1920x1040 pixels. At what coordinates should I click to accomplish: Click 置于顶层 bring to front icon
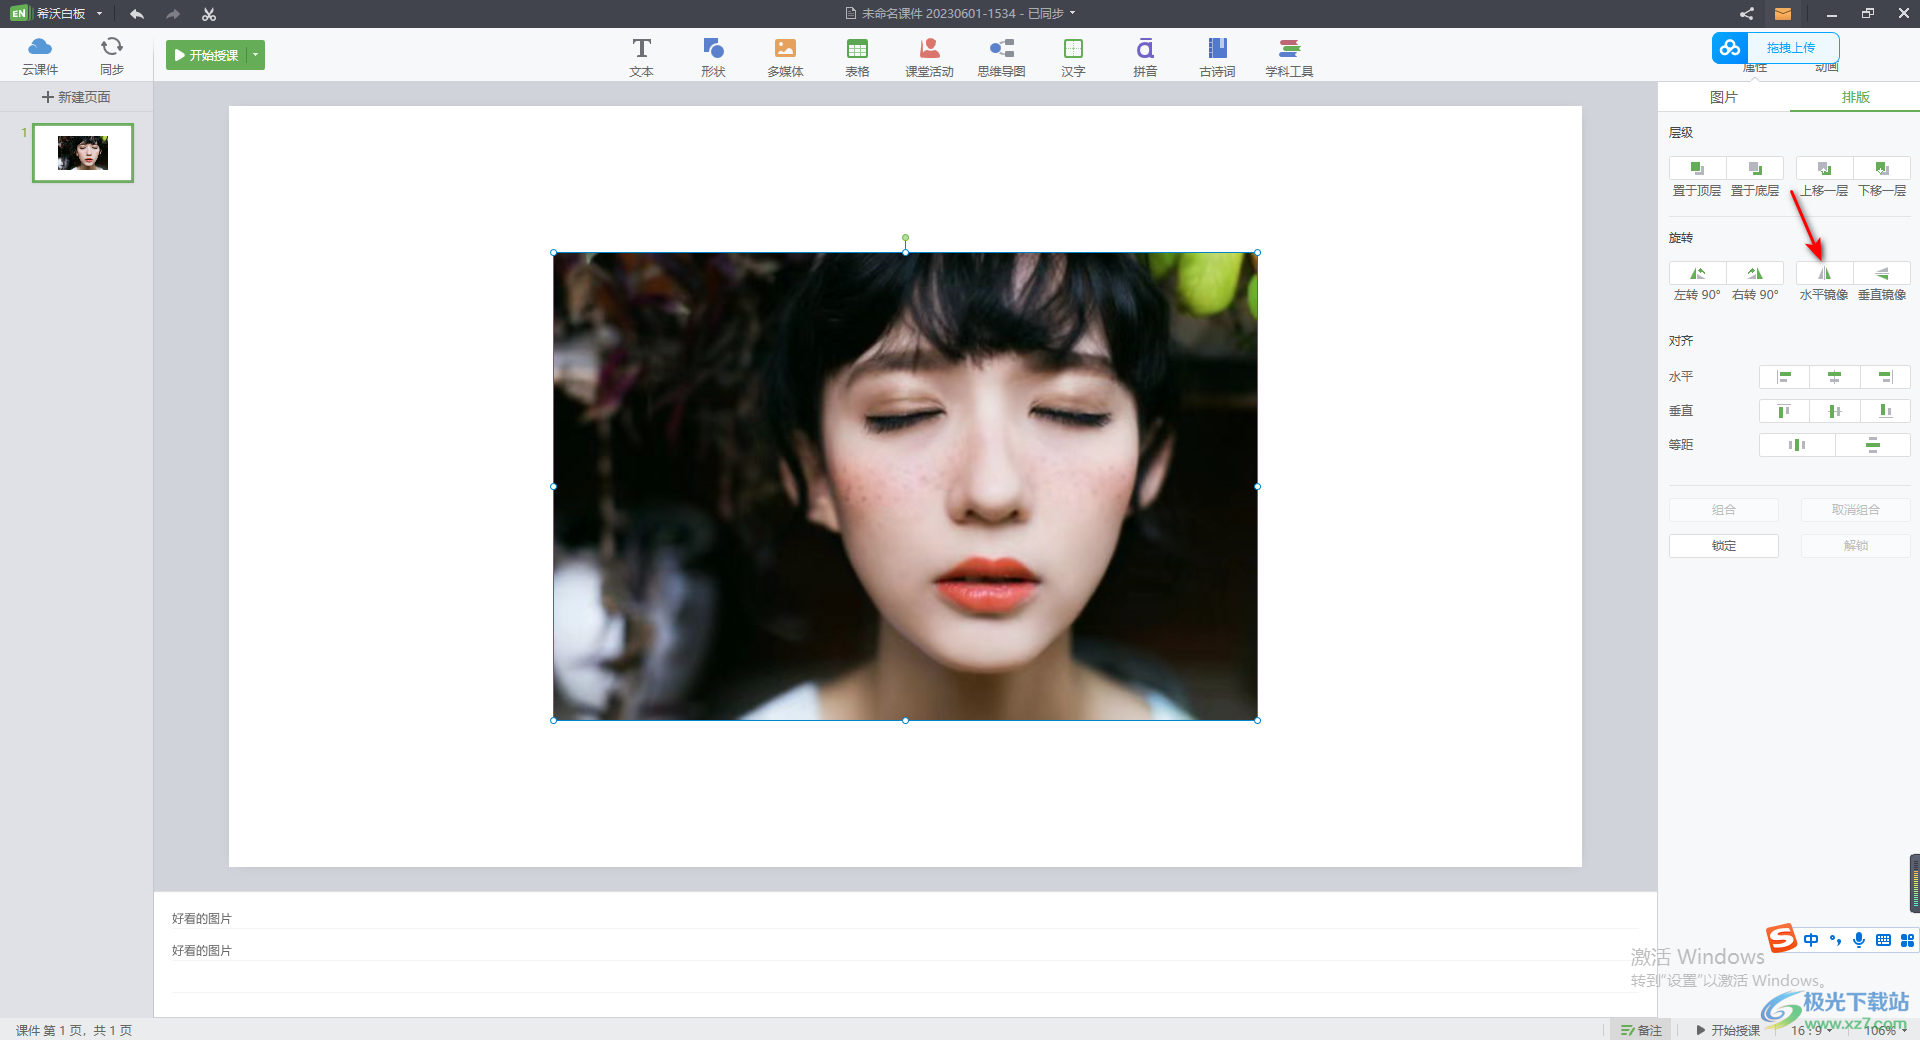[1697, 168]
